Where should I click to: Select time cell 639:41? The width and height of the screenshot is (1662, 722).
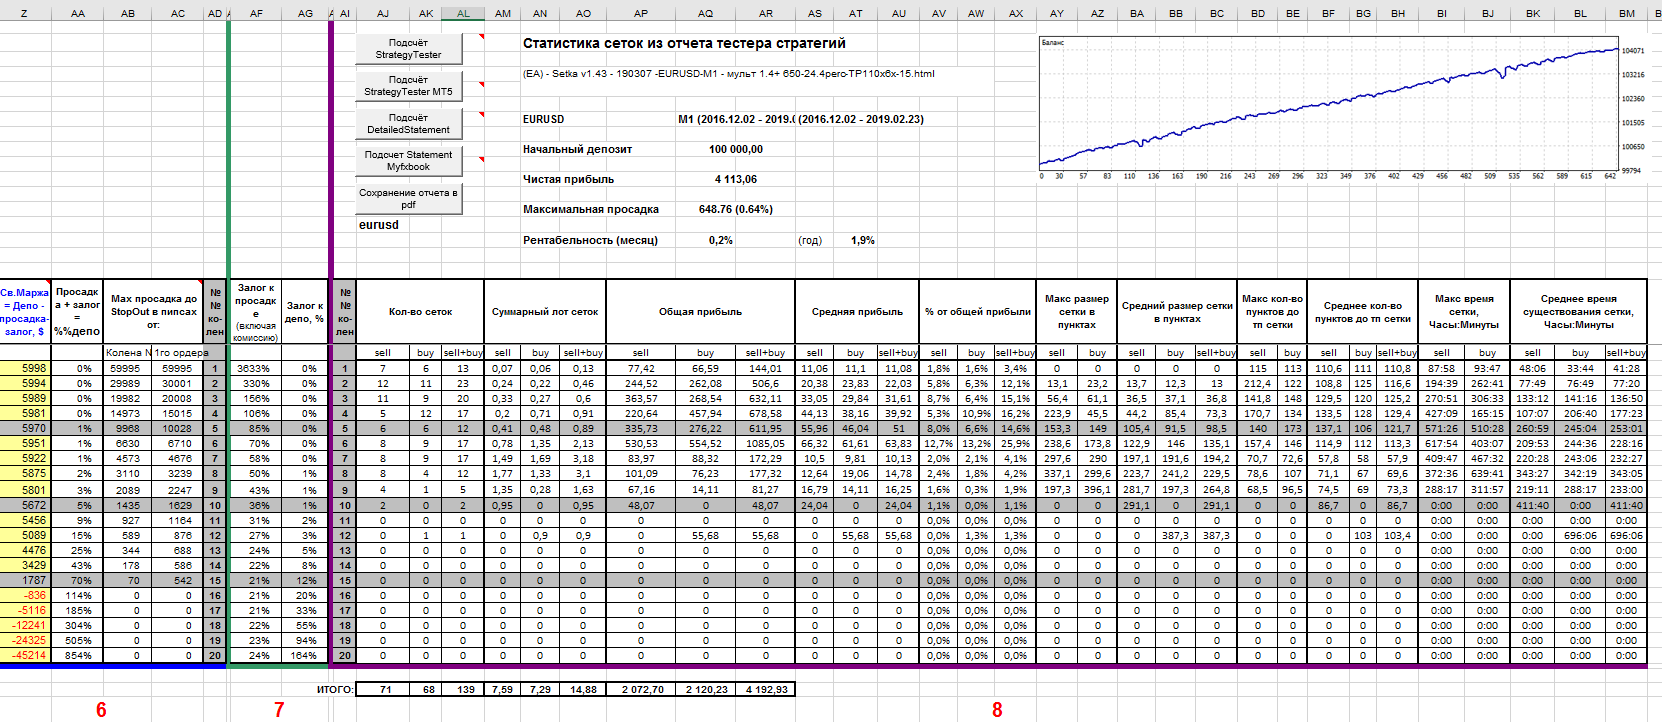[x=1487, y=473]
